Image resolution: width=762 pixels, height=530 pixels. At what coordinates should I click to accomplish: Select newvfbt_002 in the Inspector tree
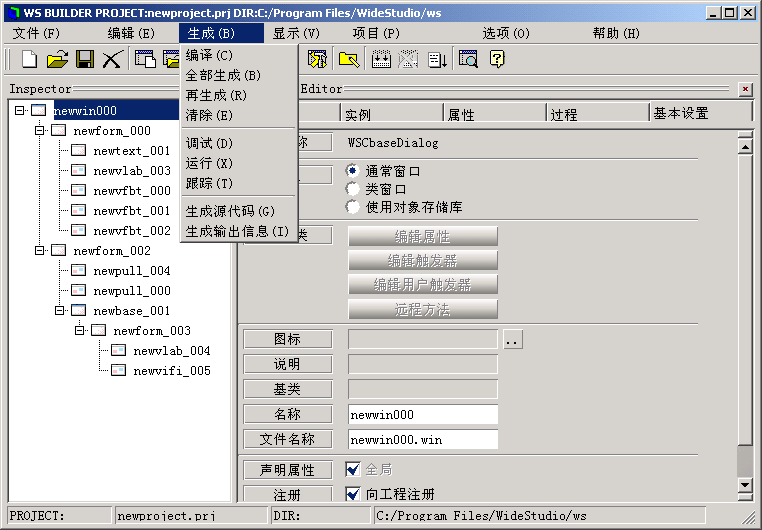[132, 230]
